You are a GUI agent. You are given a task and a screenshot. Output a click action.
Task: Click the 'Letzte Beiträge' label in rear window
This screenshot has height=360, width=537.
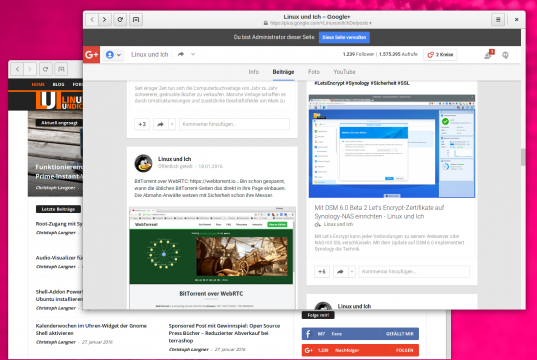pyautogui.click(x=58, y=209)
